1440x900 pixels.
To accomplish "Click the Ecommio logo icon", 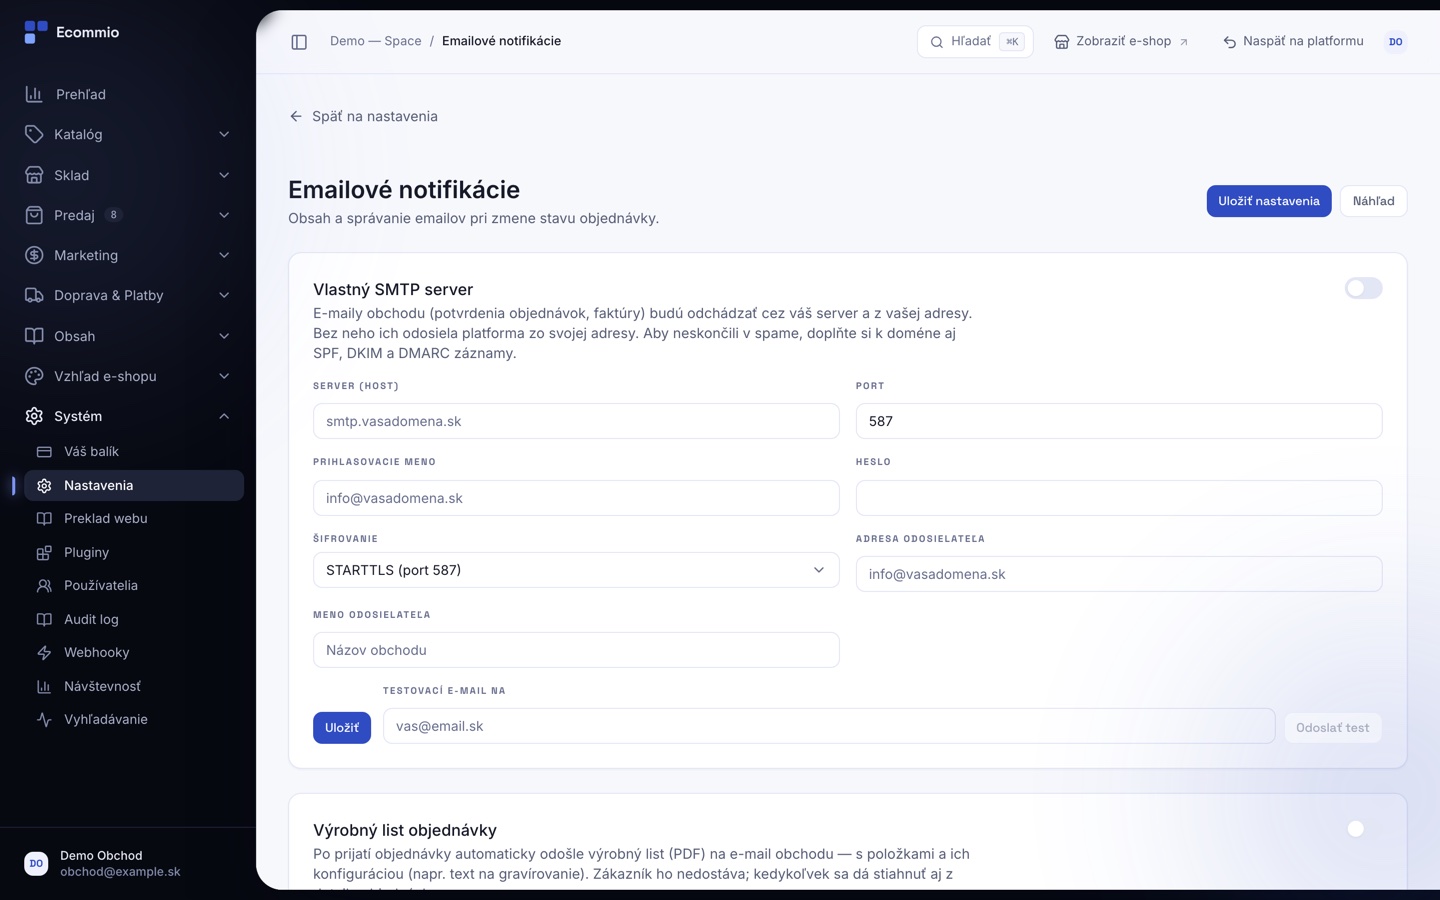I will (35, 32).
